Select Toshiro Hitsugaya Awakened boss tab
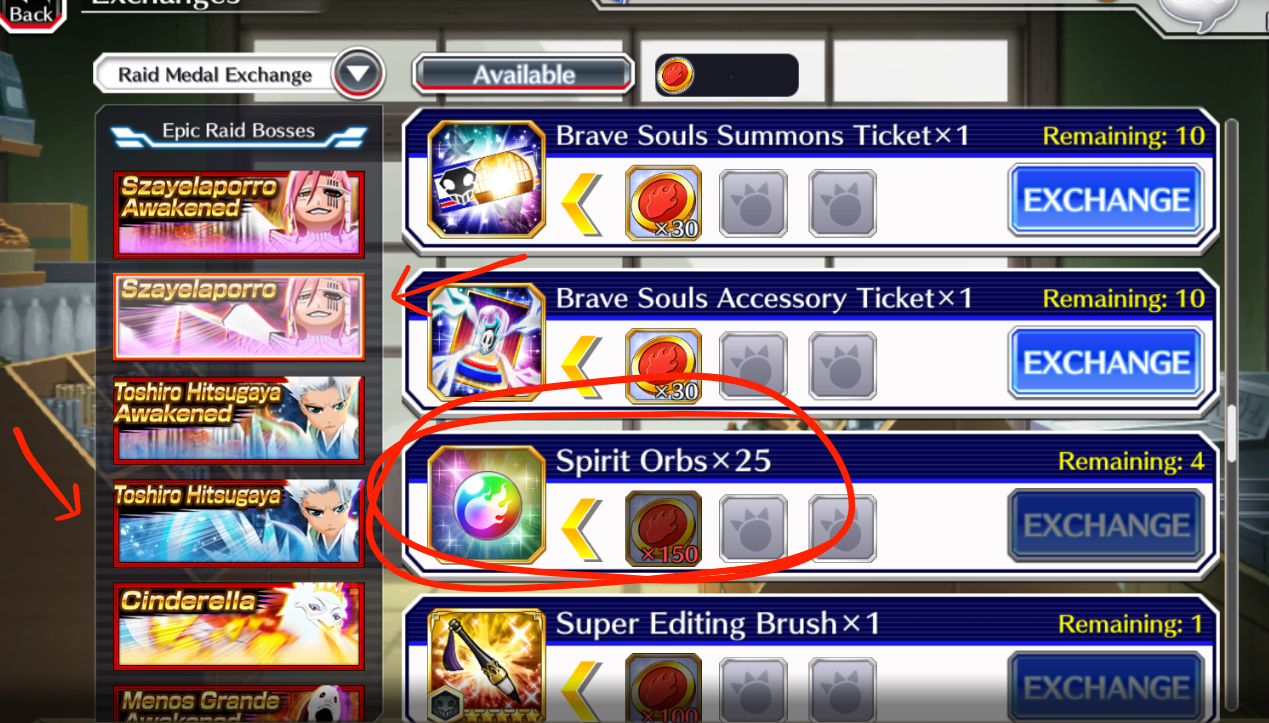Screen dimensions: 1269x723 point(239,419)
